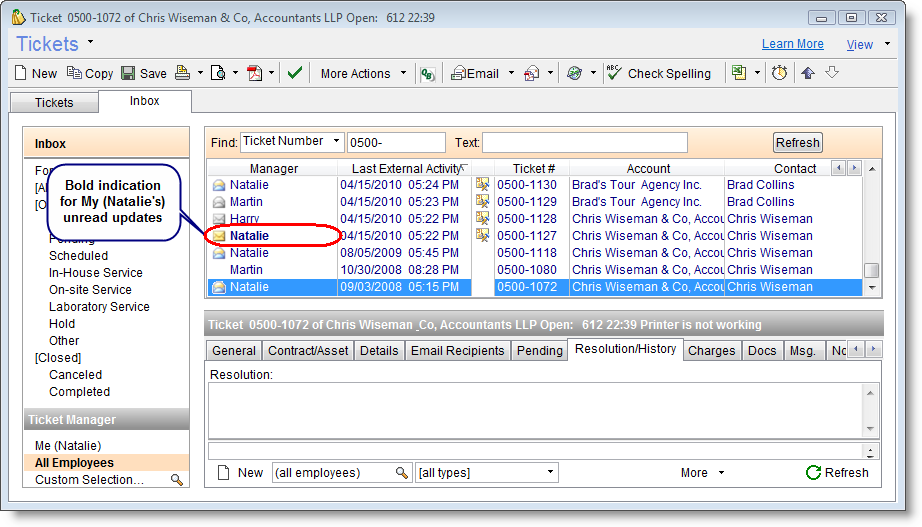
Task: Click the Email envelope toolbar icon
Action: 459,73
